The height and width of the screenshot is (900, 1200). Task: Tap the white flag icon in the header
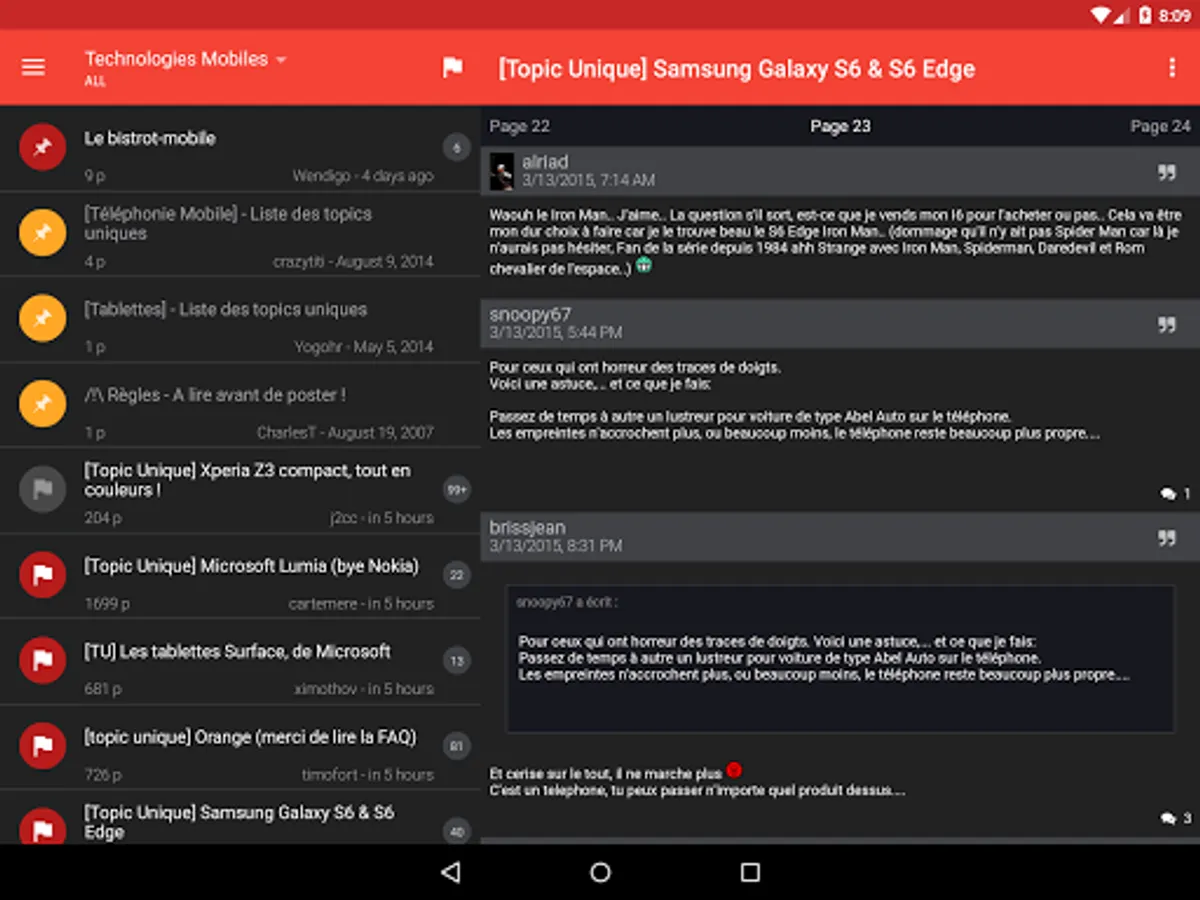tap(452, 67)
